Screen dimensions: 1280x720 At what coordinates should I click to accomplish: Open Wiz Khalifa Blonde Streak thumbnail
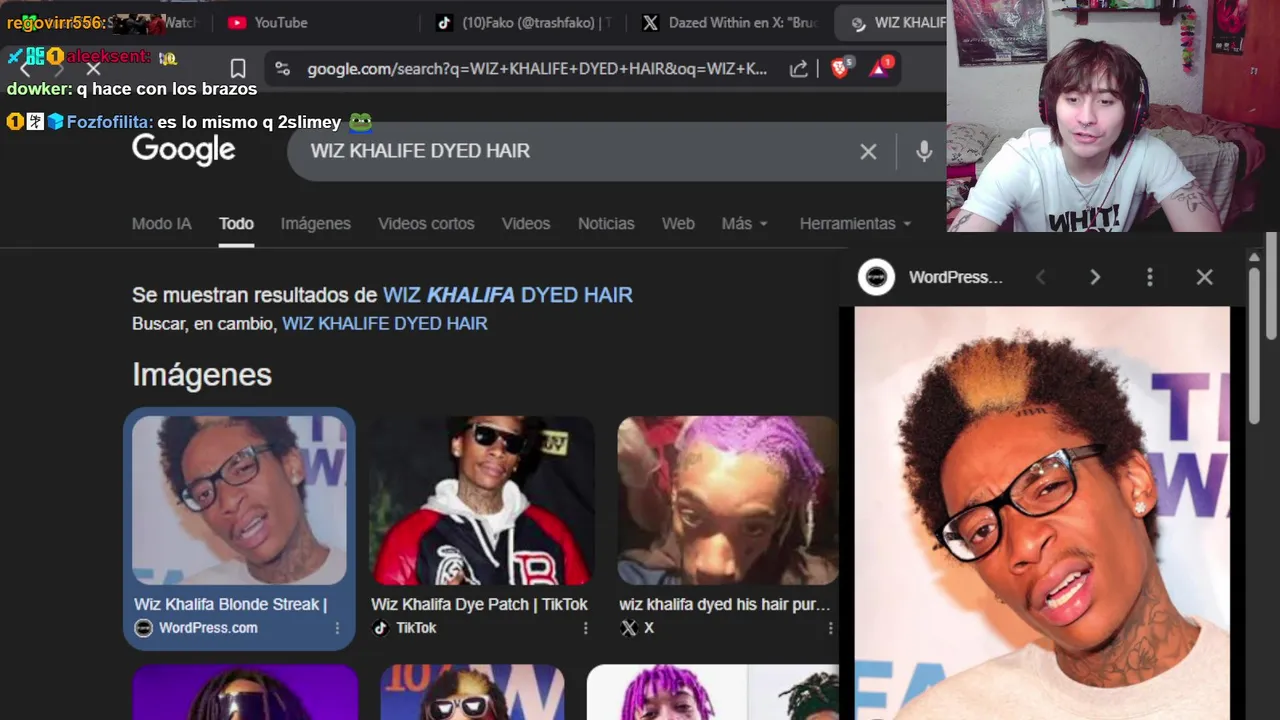(239, 500)
